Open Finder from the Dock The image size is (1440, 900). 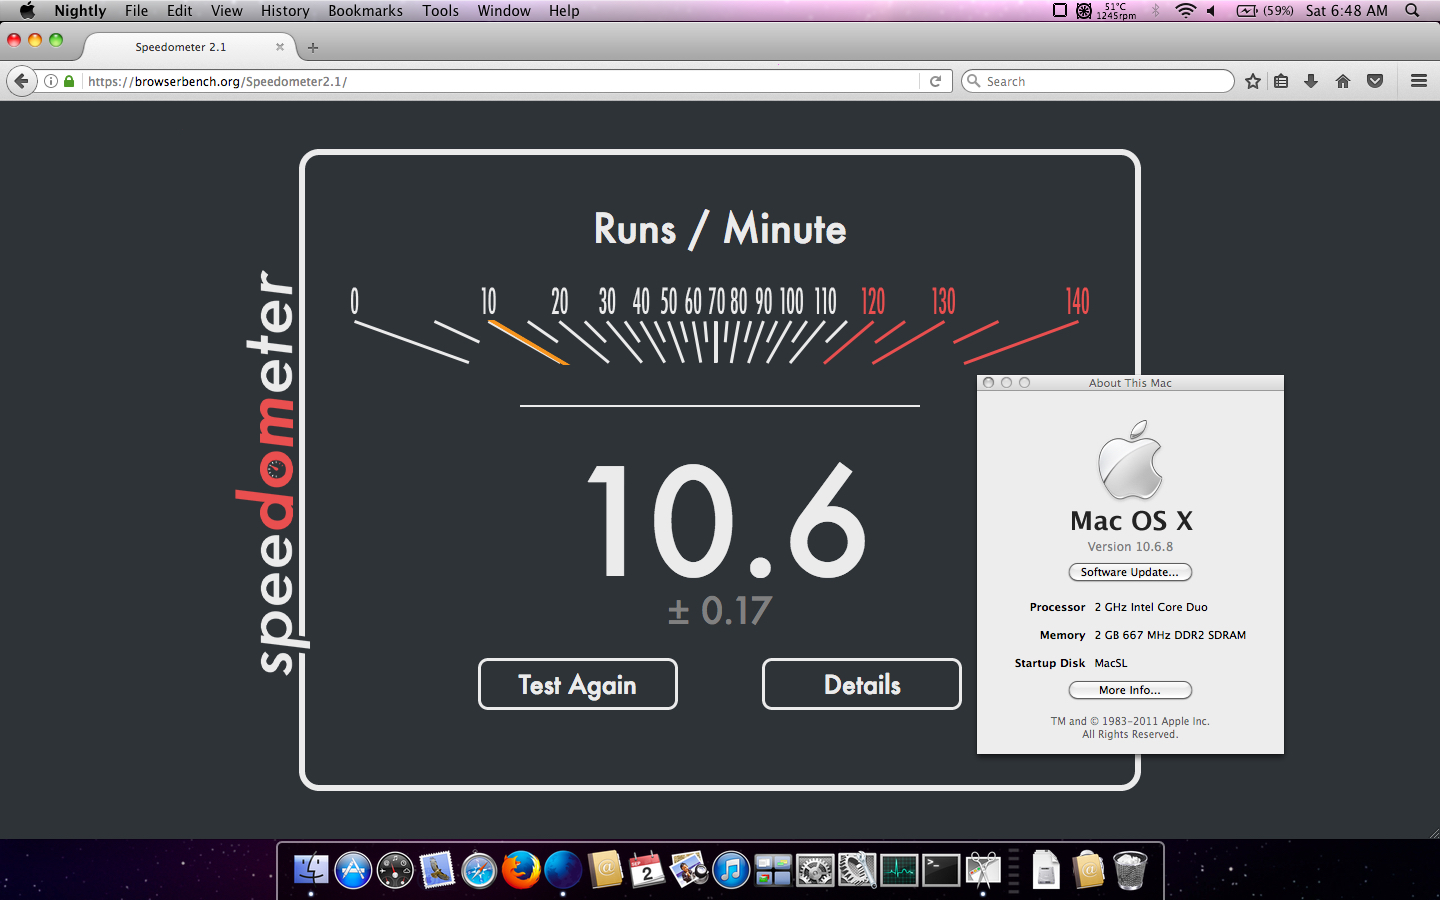311,869
